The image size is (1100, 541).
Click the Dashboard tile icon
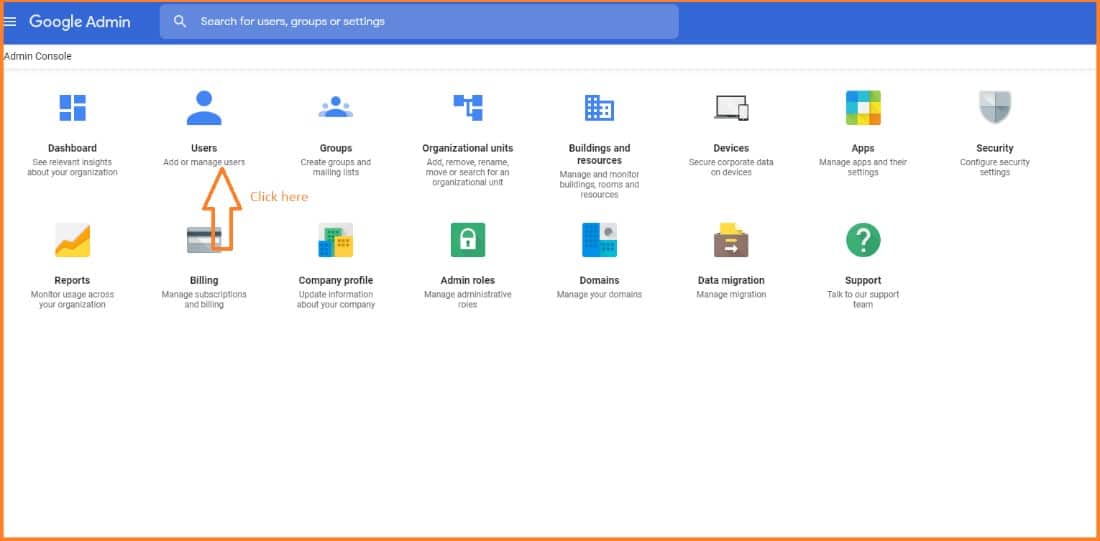pyautogui.click(x=72, y=107)
